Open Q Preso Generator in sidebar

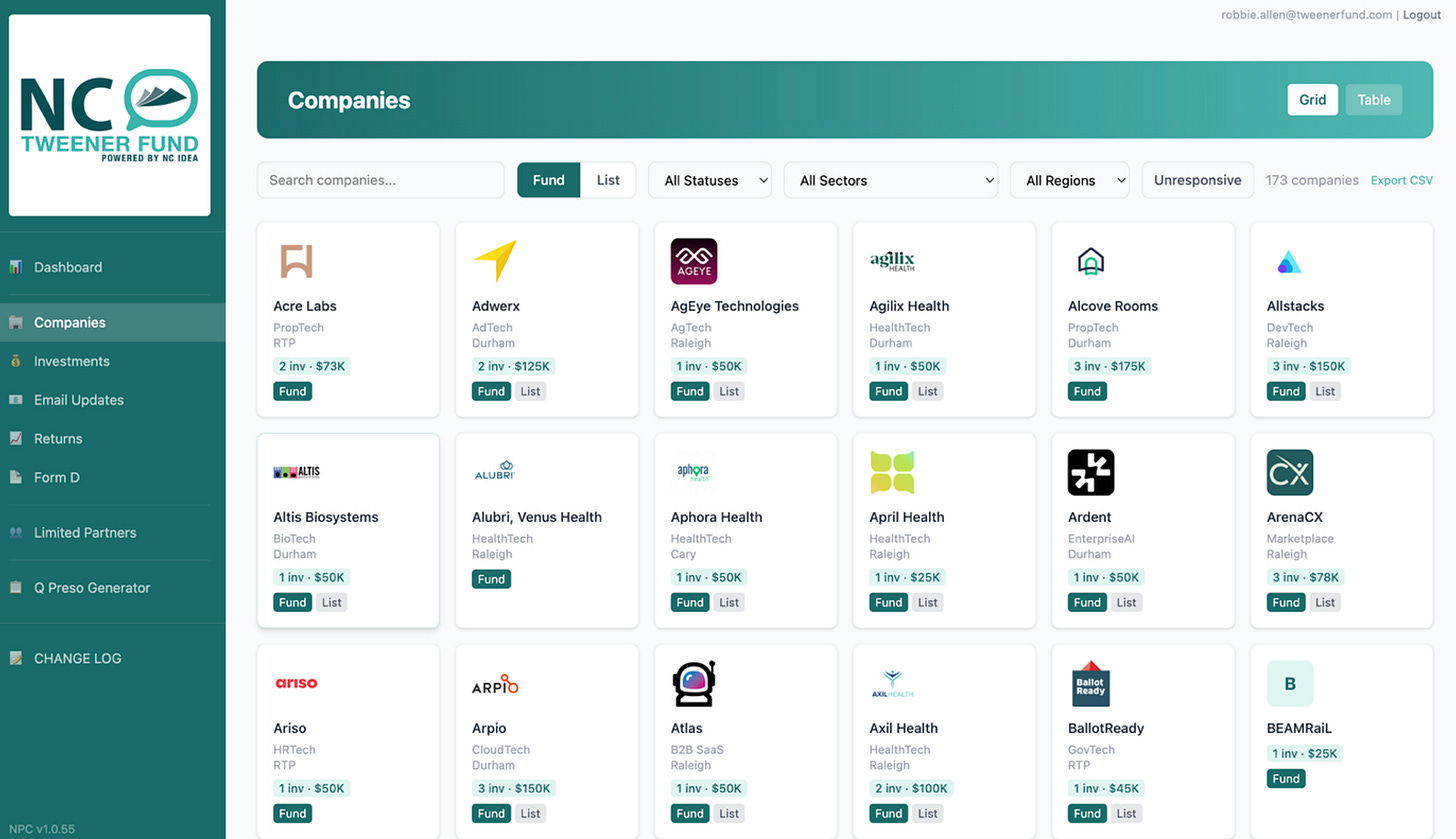pyautogui.click(x=113, y=588)
